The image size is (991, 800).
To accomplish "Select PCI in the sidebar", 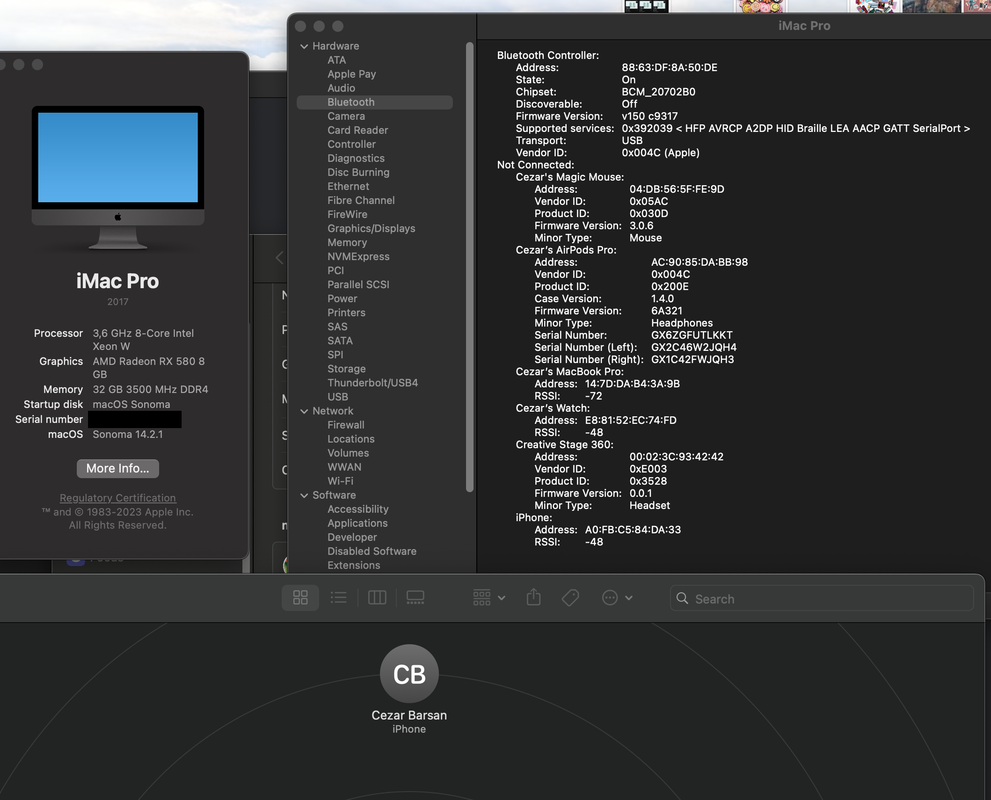I will [x=336, y=270].
